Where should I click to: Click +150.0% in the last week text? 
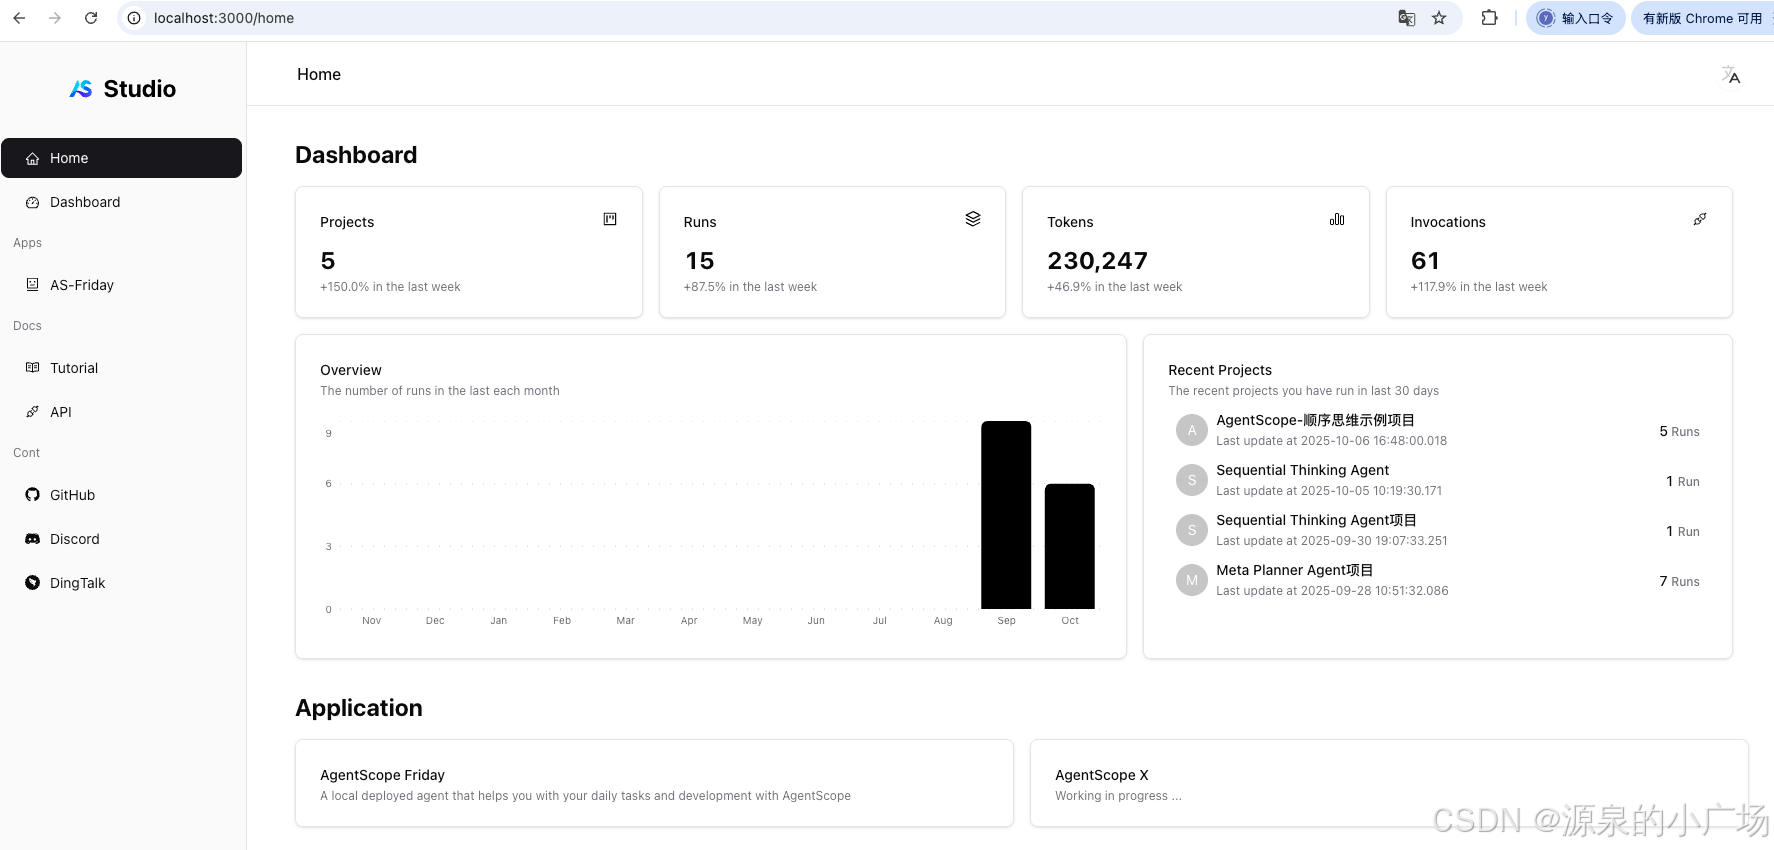pyautogui.click(x=390, y=287)
